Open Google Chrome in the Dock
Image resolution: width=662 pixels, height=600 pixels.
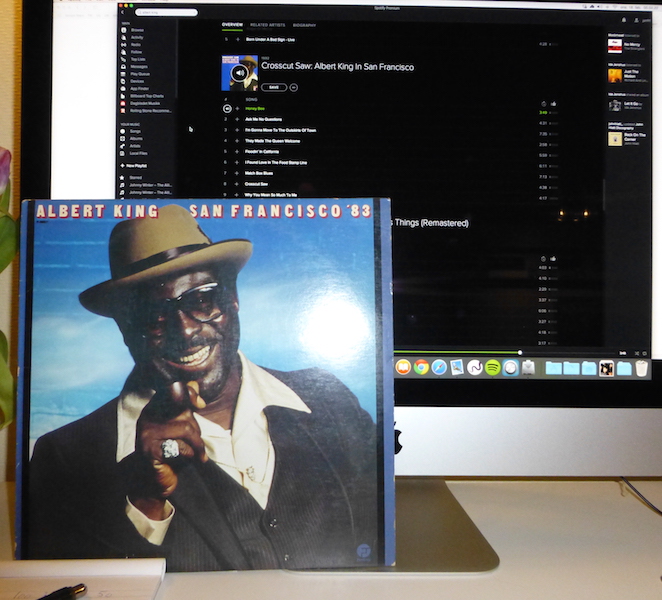pos(421,368)
